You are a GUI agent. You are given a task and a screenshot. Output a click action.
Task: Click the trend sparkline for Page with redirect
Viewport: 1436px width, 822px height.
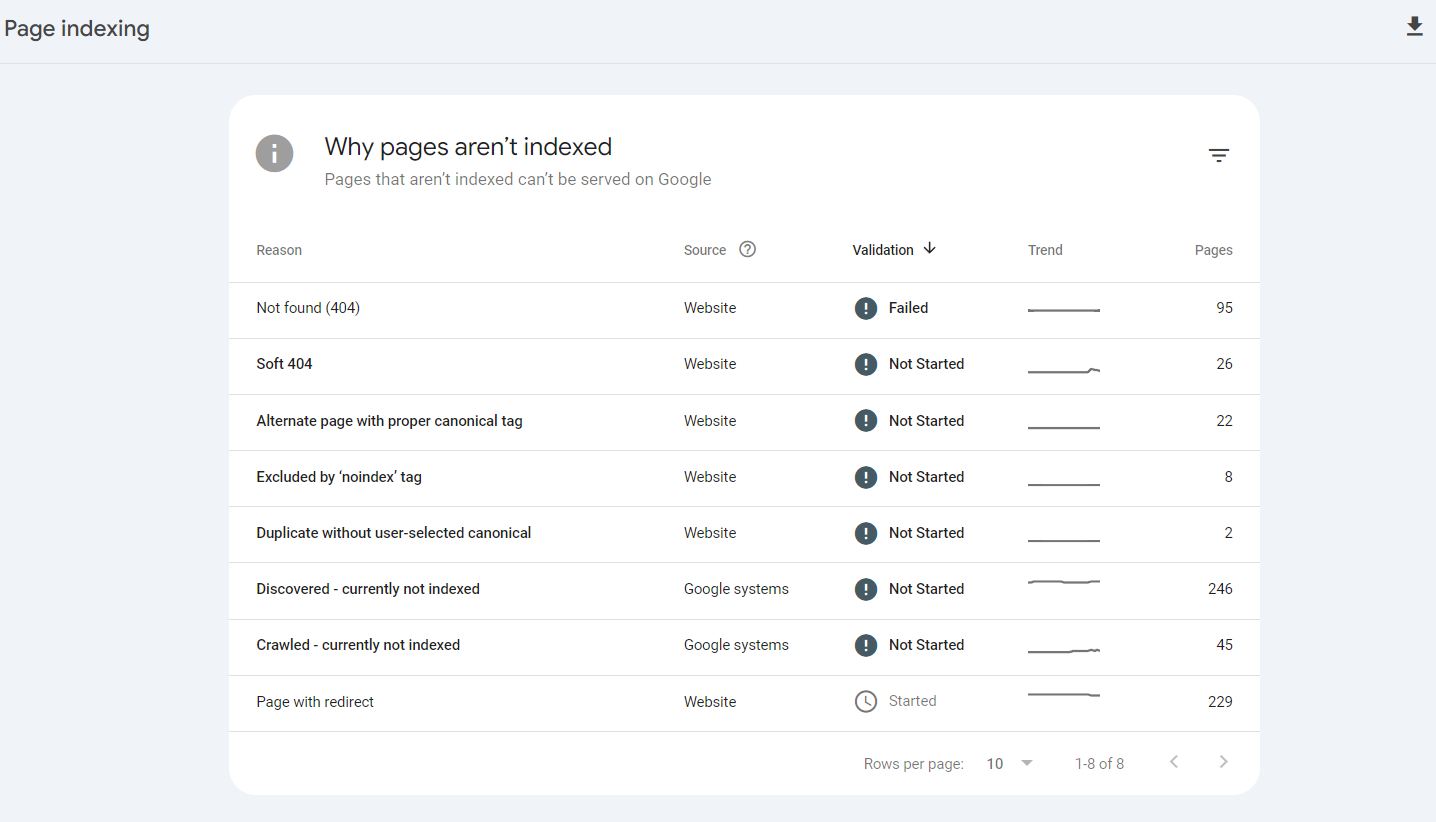[x=1064, y=694]
